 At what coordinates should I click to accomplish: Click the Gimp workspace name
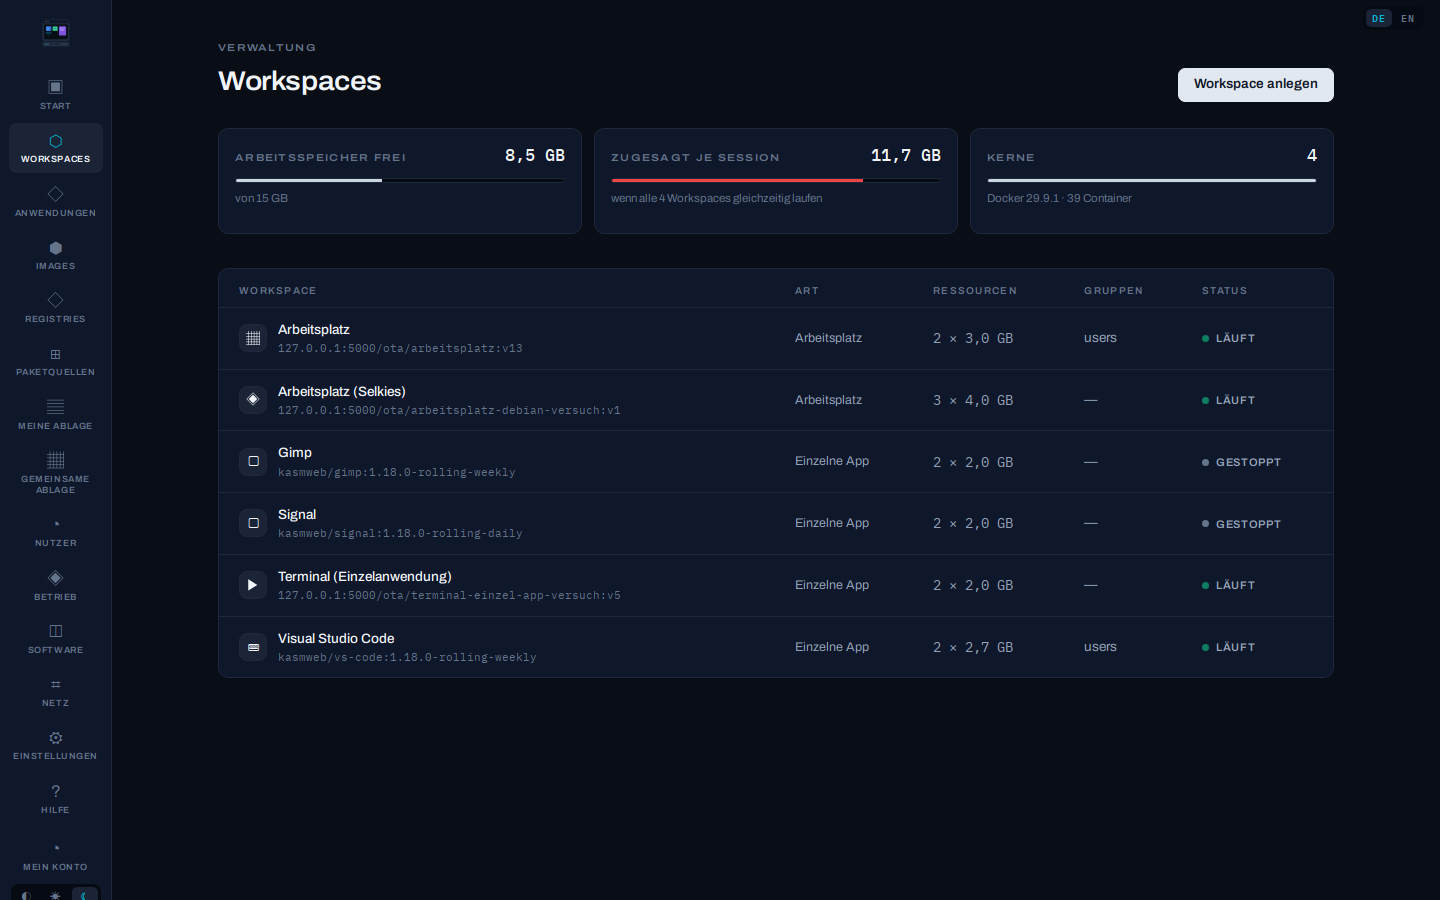point(295,453)
